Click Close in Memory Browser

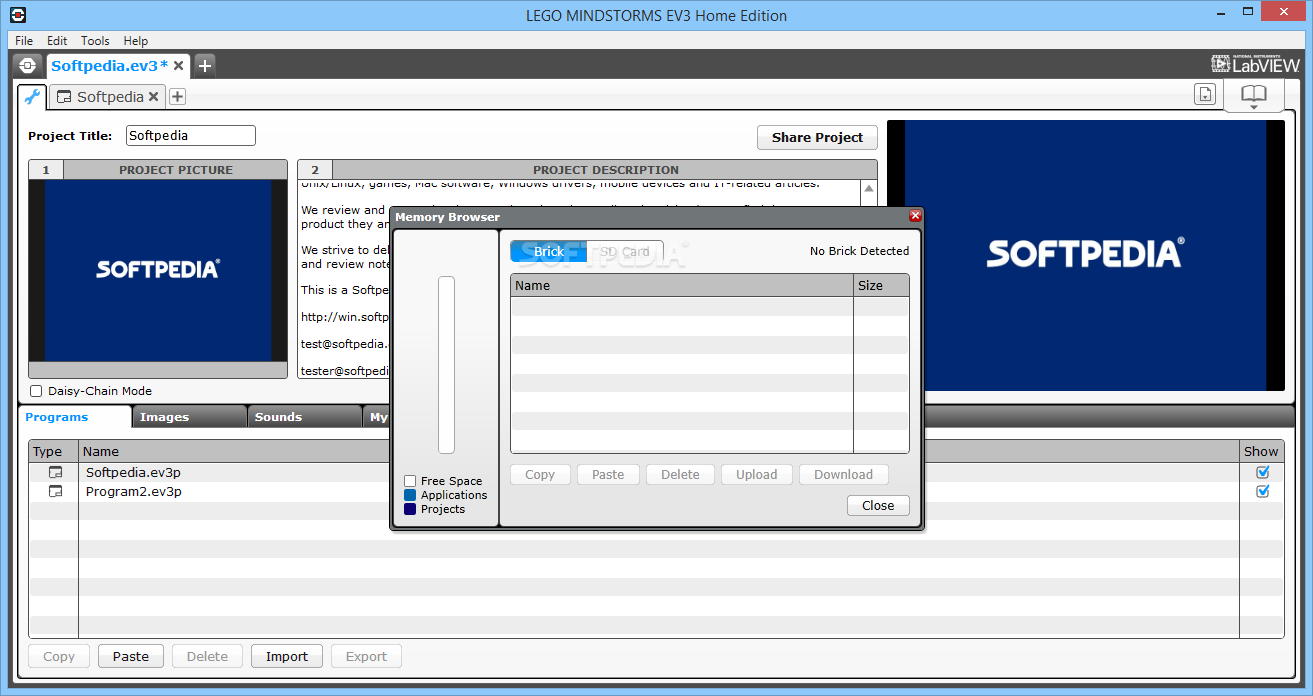tap(878, 506)
